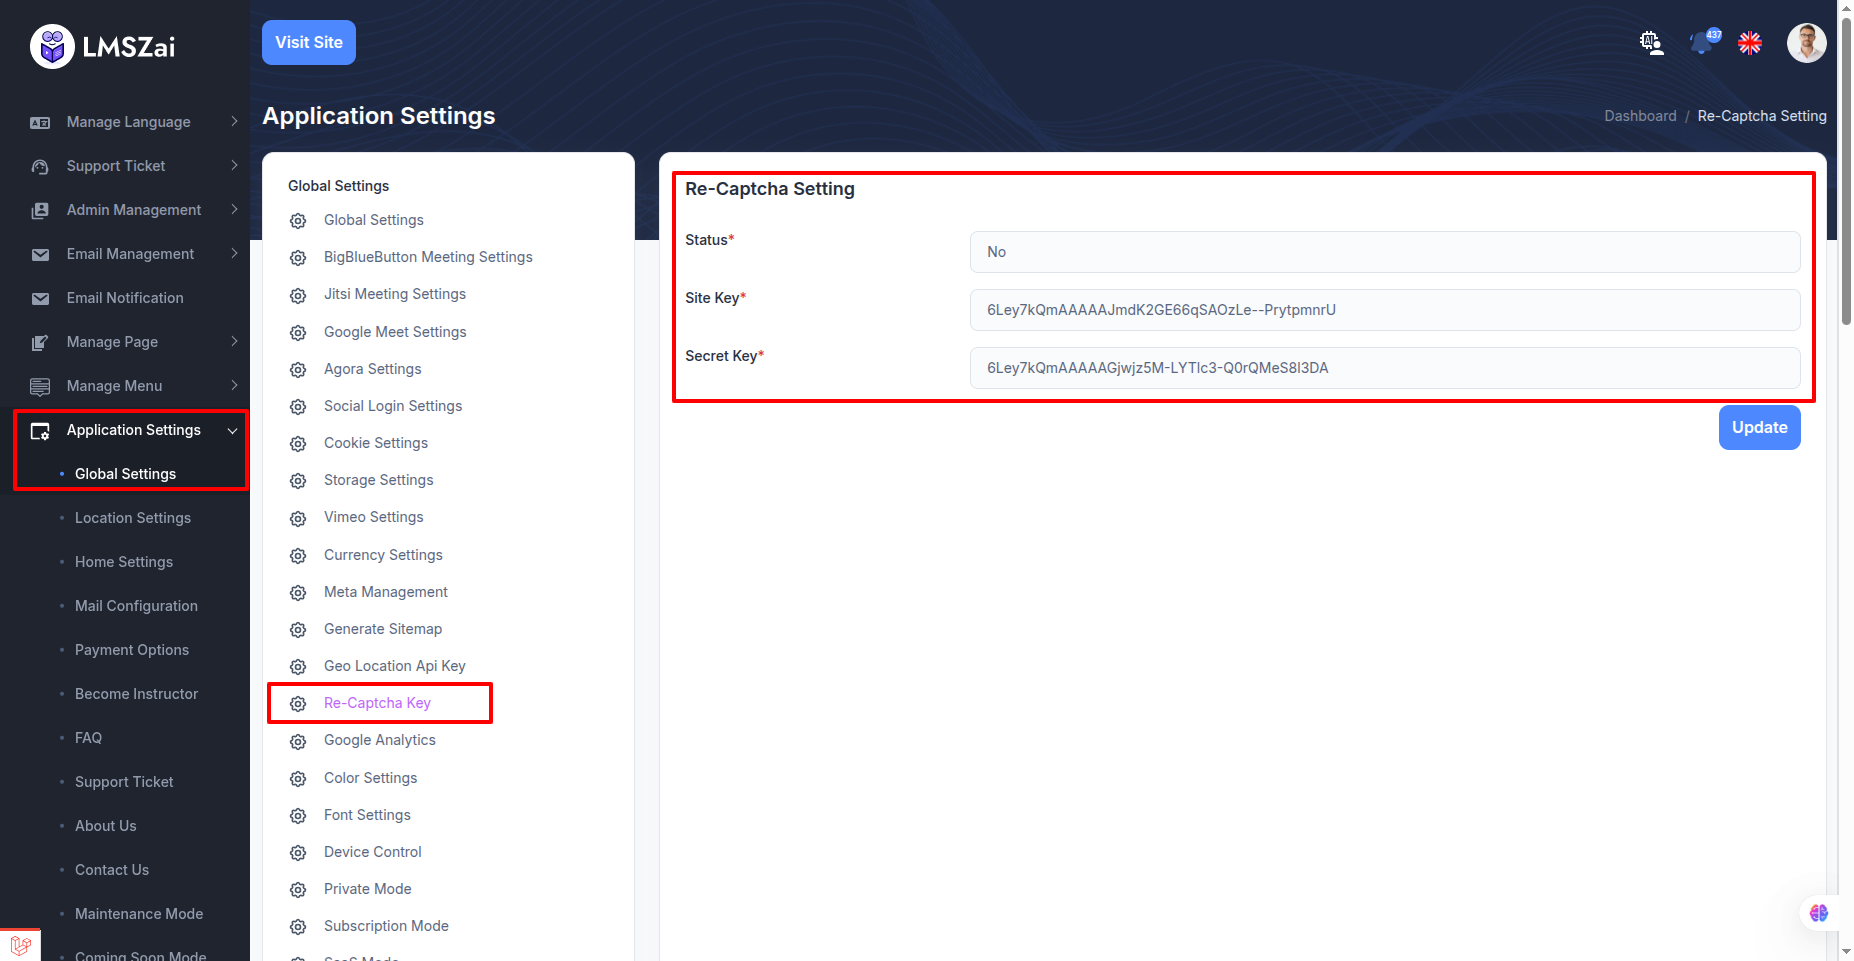1854x961 pixels.
Task: Open the user profile avatar
Action: click(x=1806, y=43)
